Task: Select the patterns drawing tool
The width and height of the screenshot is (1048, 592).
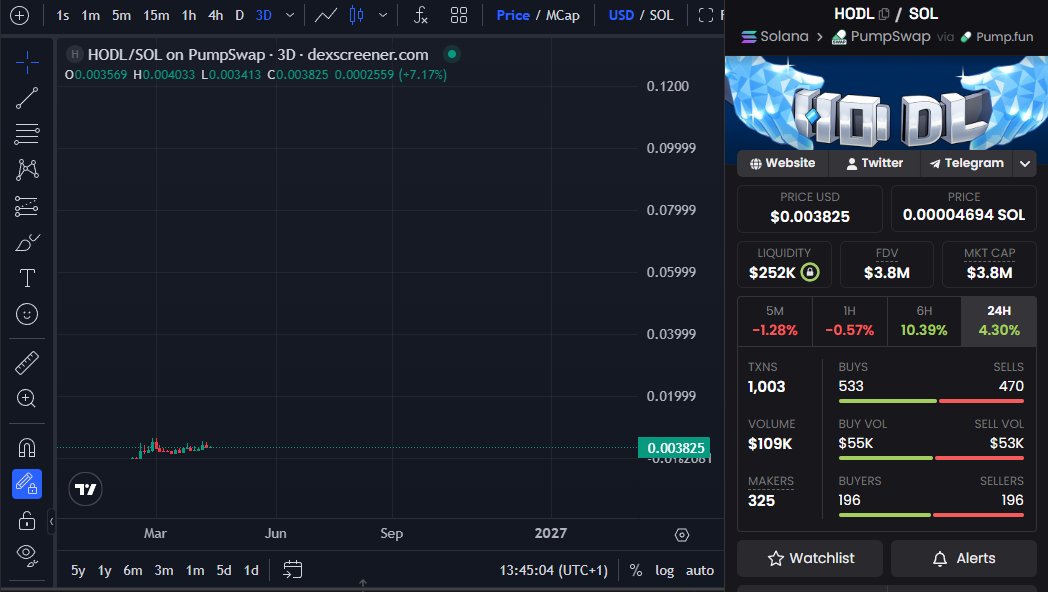Action: (x=27, y=170)
